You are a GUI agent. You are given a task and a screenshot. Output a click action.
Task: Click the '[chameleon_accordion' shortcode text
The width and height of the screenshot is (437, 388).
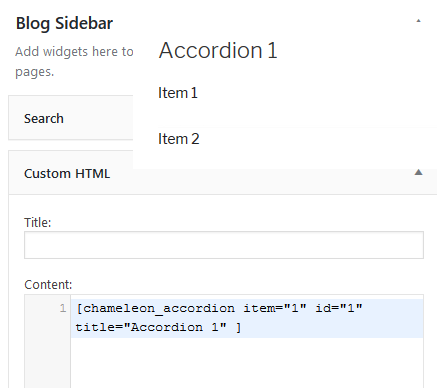point(155,308)
